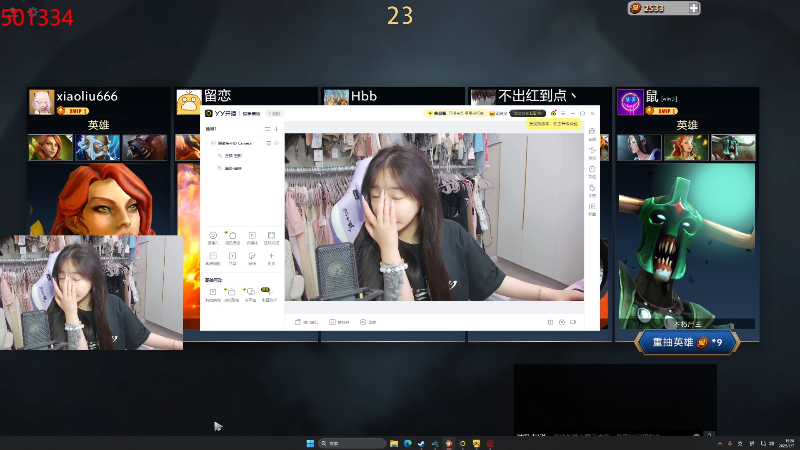Viewport: 800px width, 450px height.
Task: Open the Windows Start menu
Action: (310, 443)
